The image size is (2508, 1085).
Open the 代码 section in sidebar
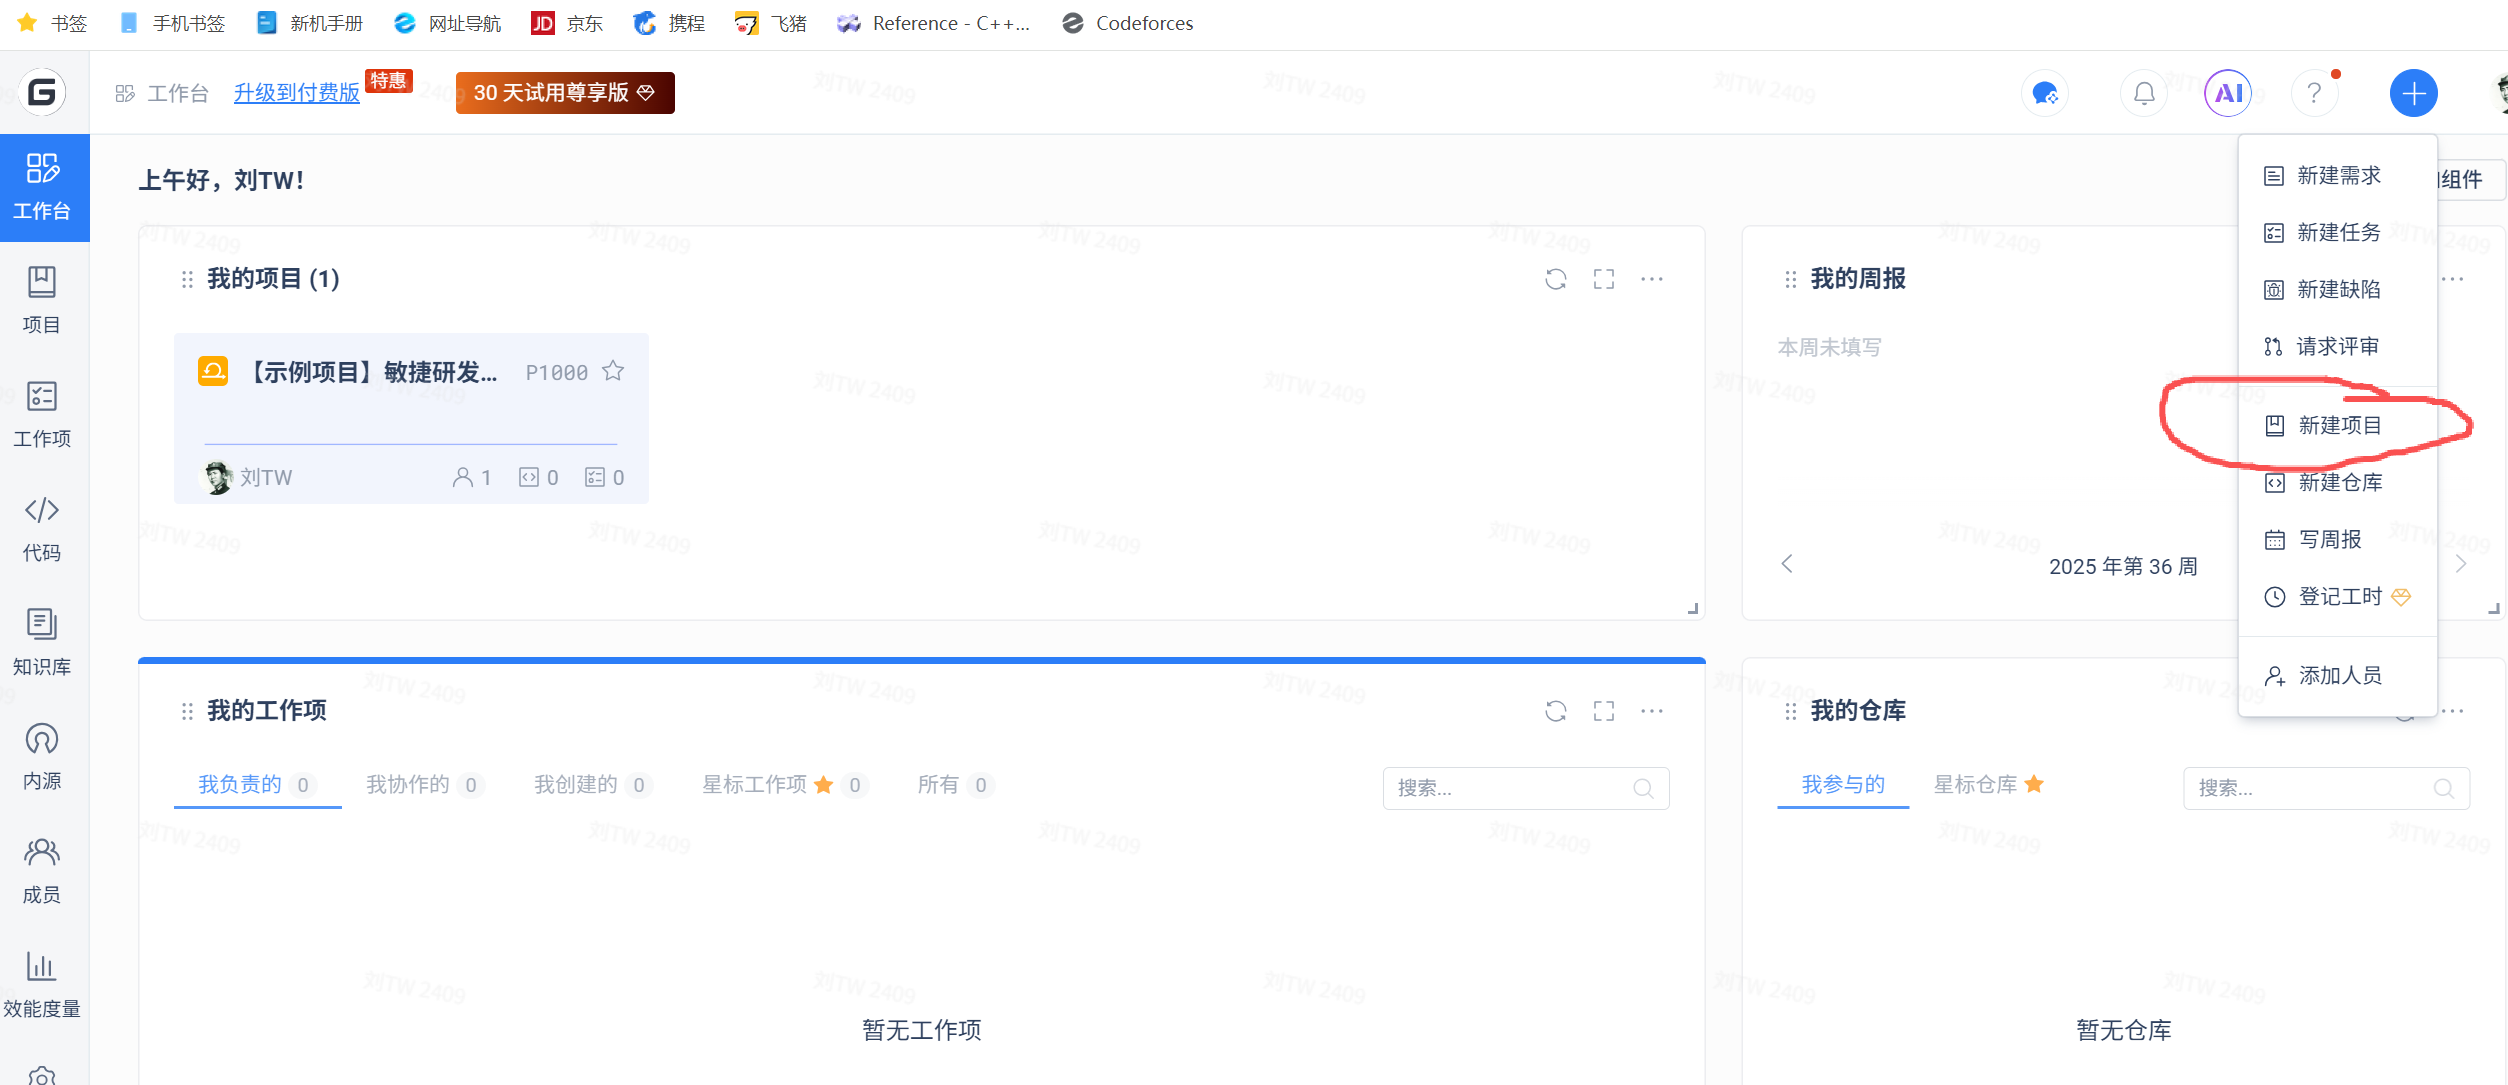pos(42,528)
